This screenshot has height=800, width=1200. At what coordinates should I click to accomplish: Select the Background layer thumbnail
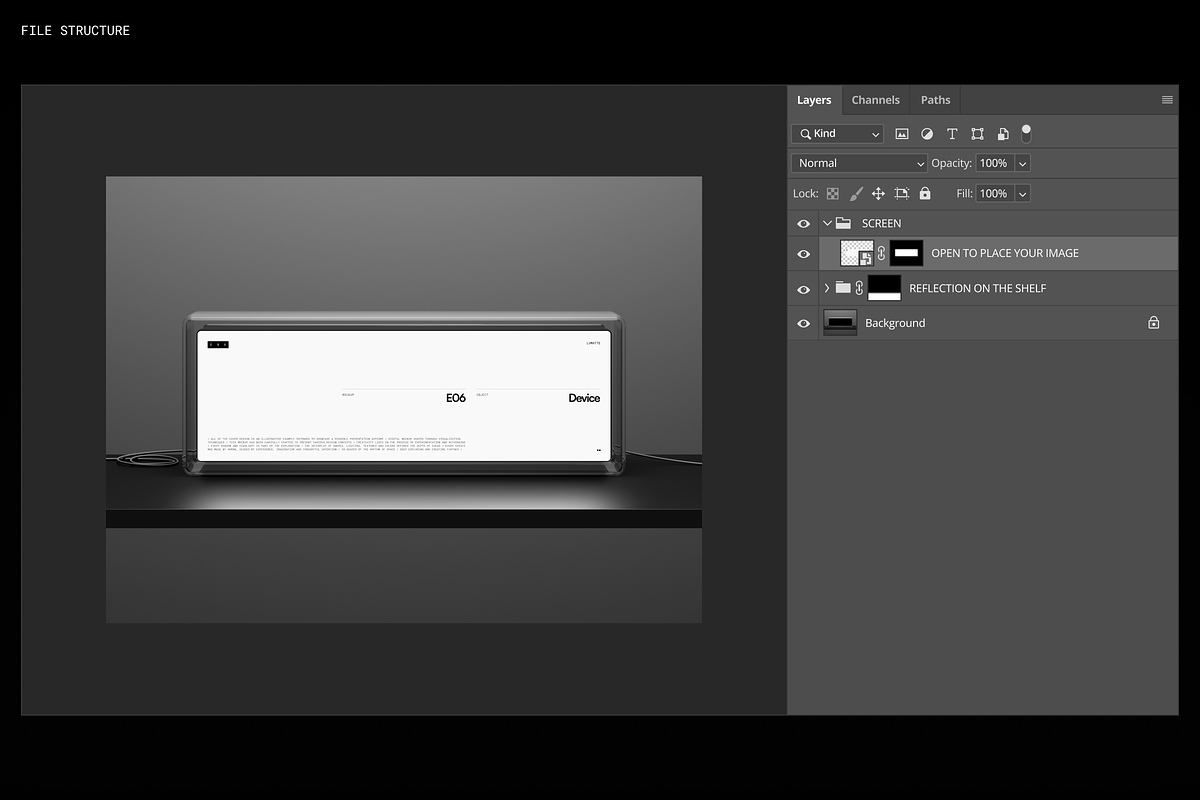(x=840, y=322)
